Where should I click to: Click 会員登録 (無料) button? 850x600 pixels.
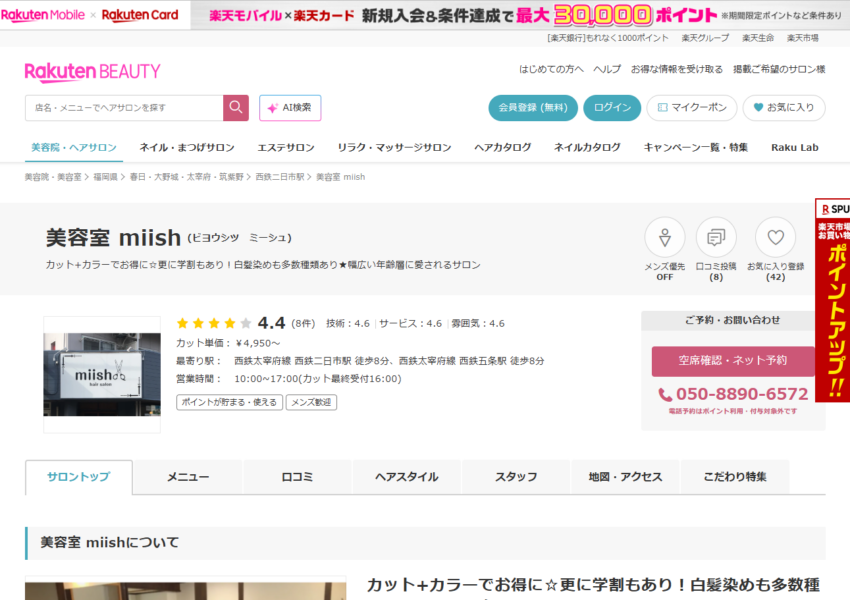[x=533, y=108]
